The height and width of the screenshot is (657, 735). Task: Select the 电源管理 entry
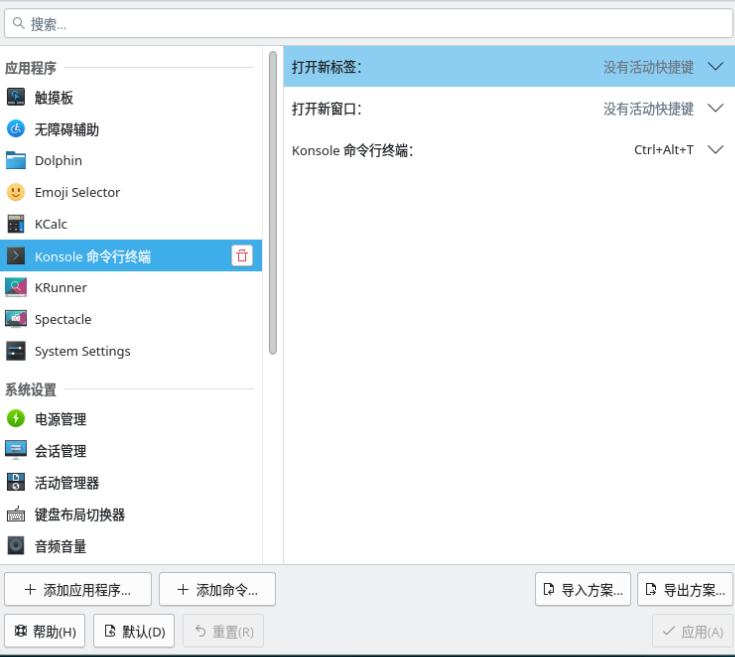coord(131,419)
